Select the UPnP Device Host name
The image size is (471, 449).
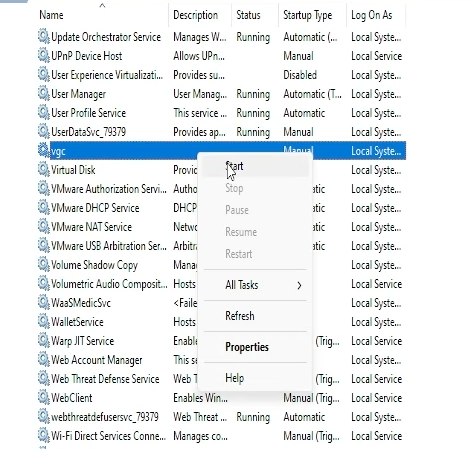point(87,56)
